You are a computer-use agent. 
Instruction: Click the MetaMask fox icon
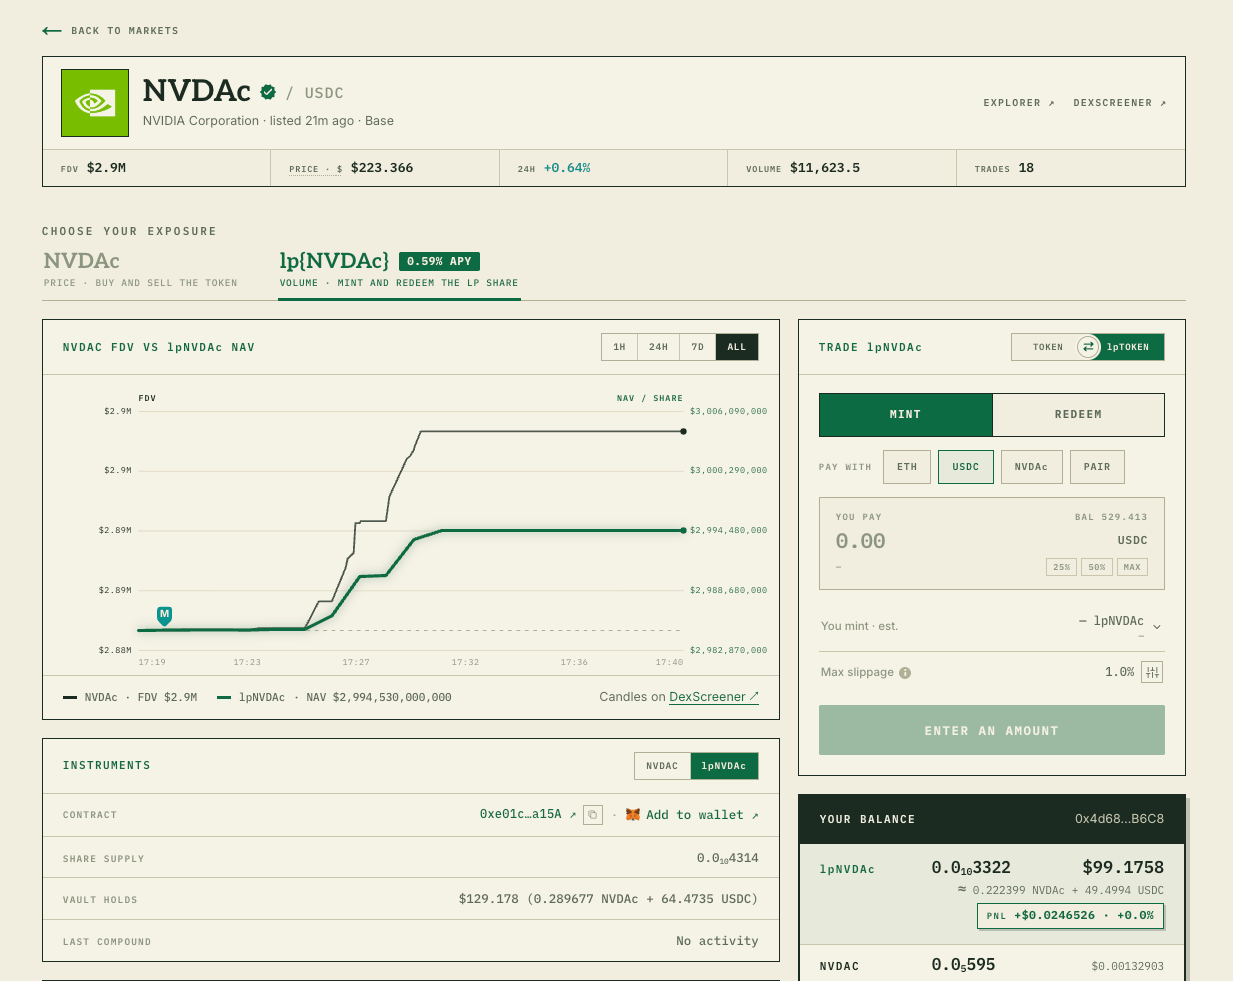point(633,815)
